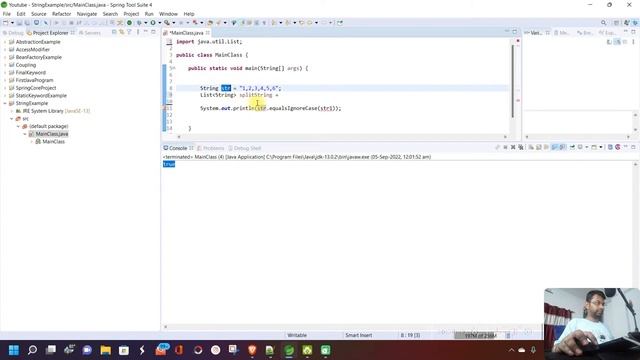Image resolution: width=640 pixels, height=360 pixels.
Task: Collapse the src folder node
Action: click(12, 119)
